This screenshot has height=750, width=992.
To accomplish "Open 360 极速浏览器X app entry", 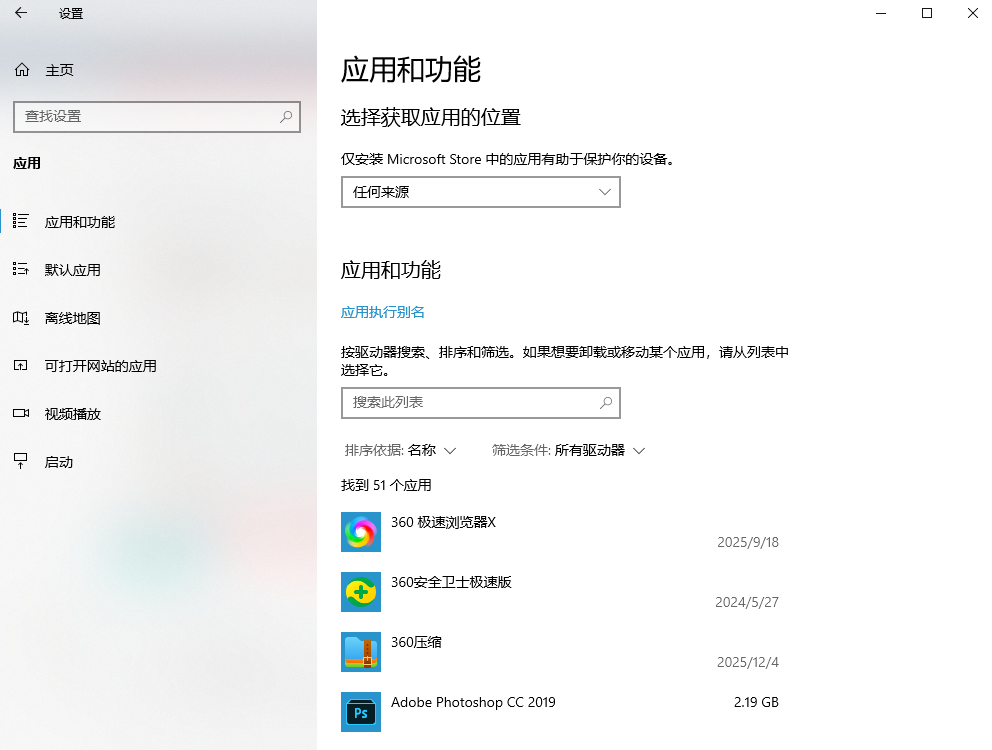I will coord(443,522).
